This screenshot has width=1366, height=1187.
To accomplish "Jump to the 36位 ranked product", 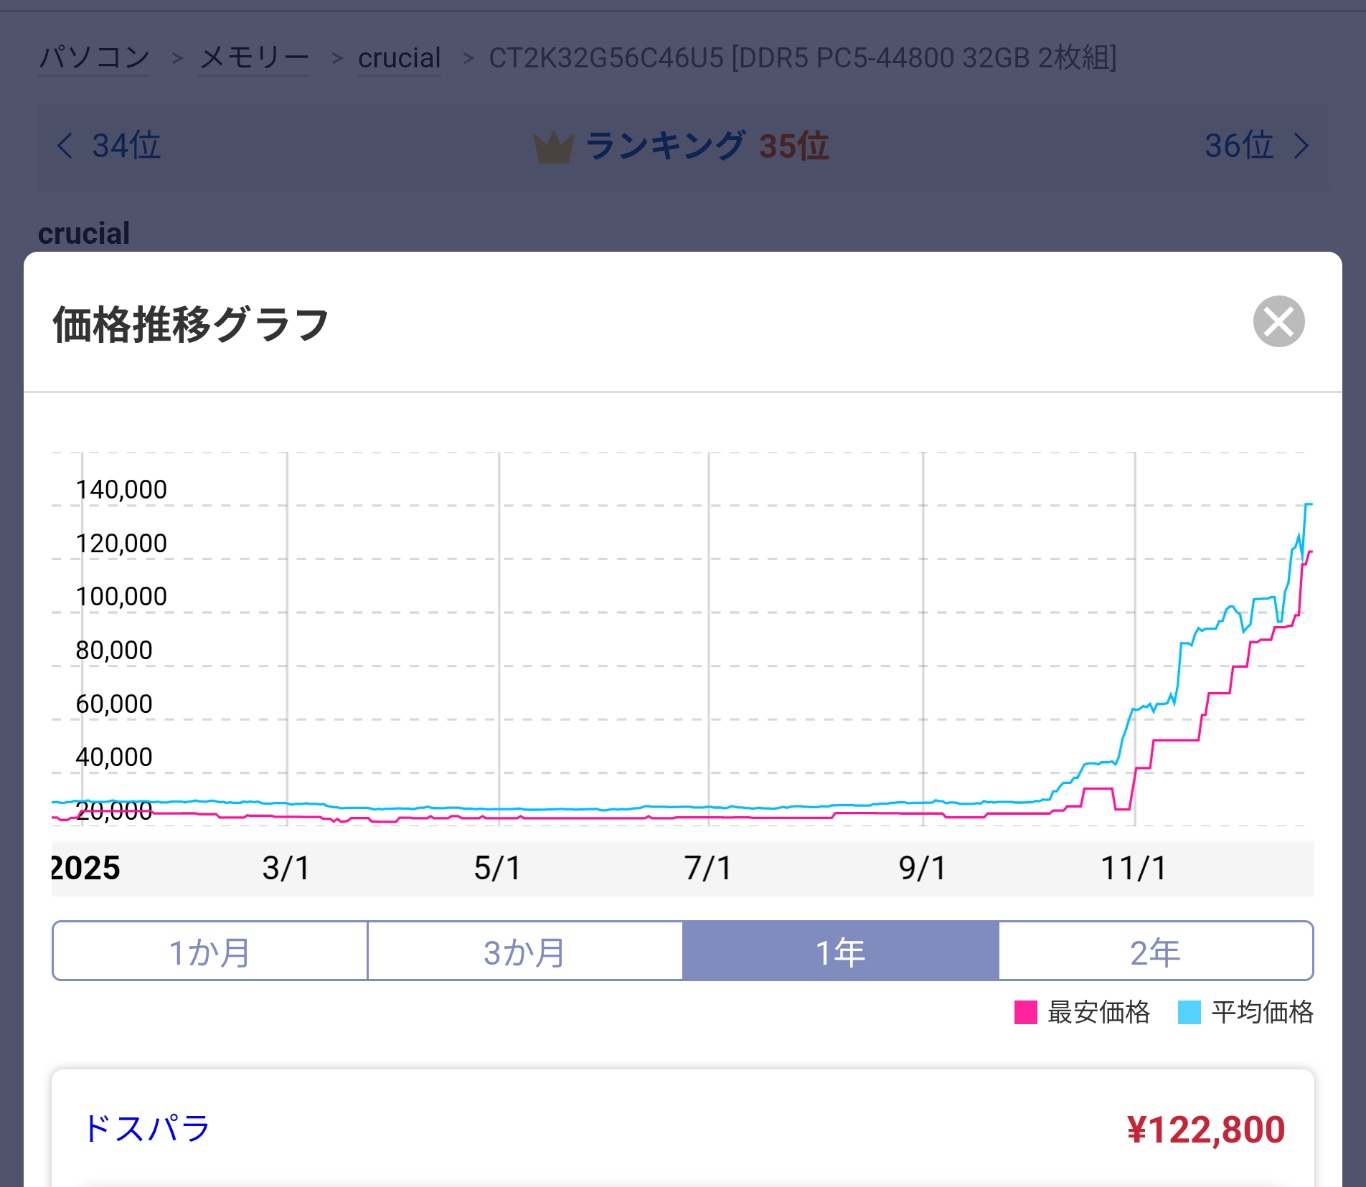I will (1239, 146).
